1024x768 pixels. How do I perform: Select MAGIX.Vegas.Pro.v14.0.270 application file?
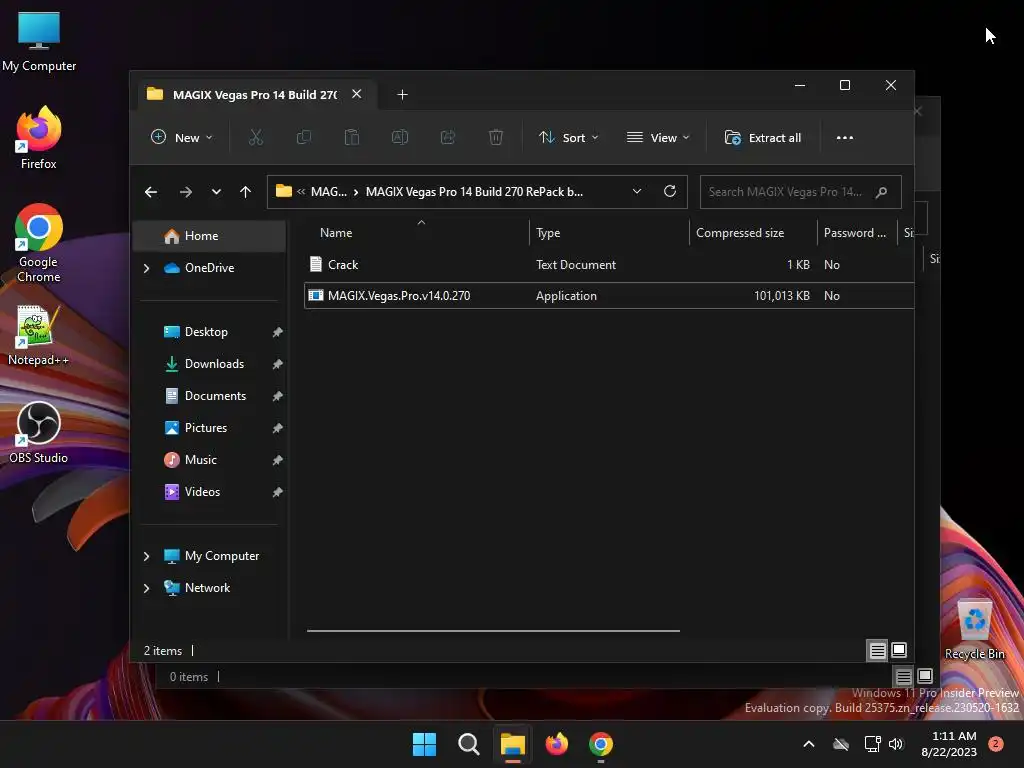[x=609, y=296]
